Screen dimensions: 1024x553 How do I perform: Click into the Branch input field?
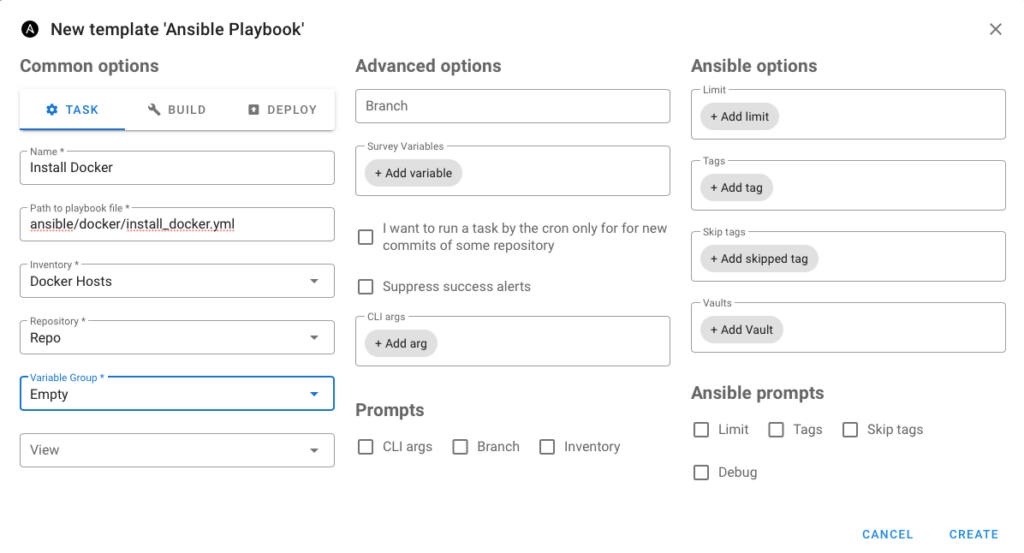(512, 106)
